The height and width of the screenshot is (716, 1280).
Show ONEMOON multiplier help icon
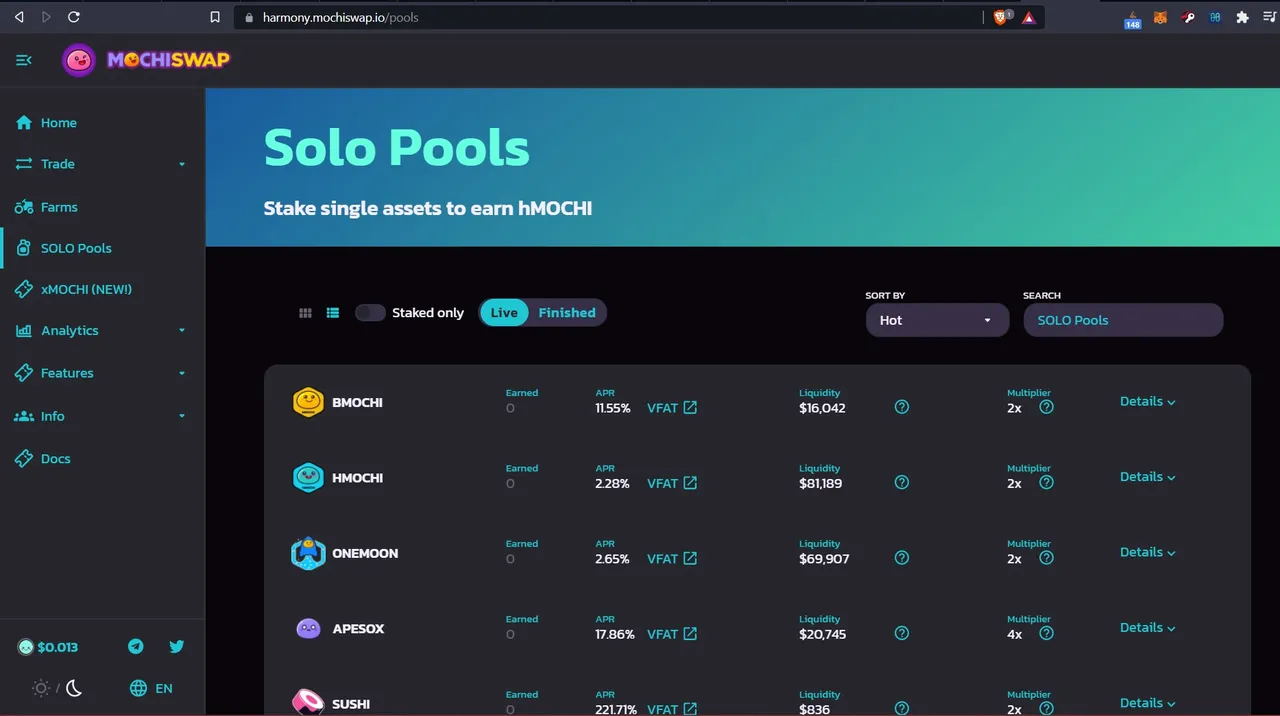pyautogui.click(x=1046, y=558)
